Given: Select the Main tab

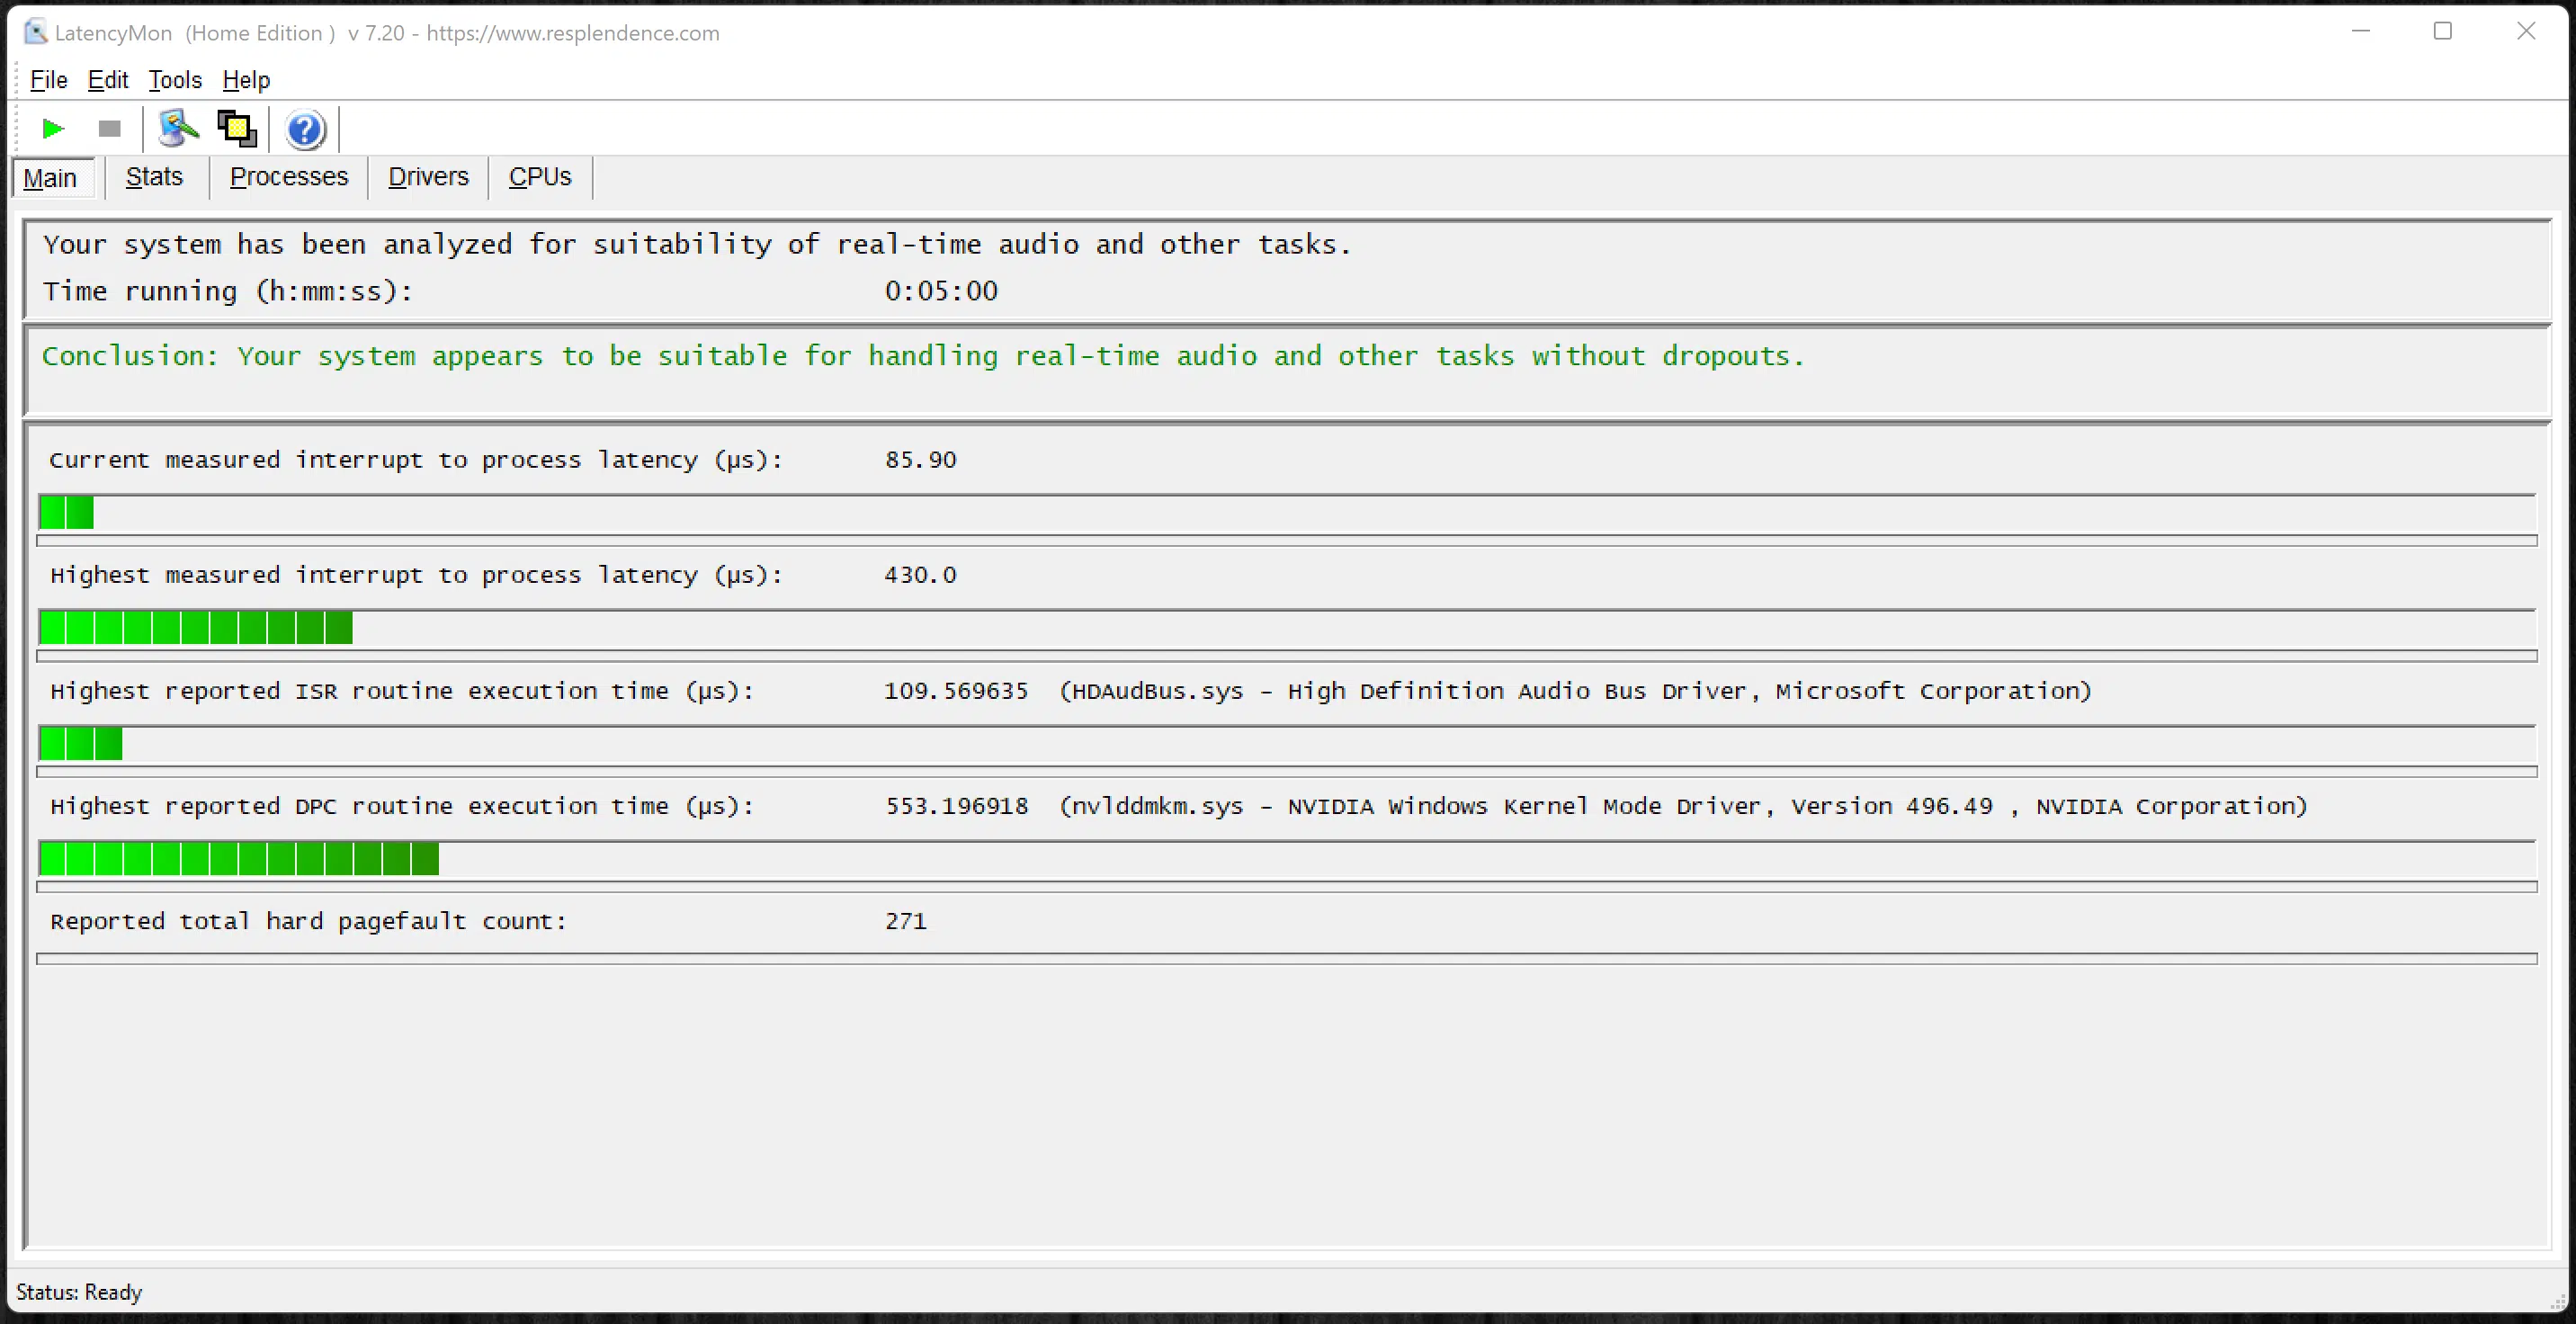Looking at the screenshot, I should 51,178.
